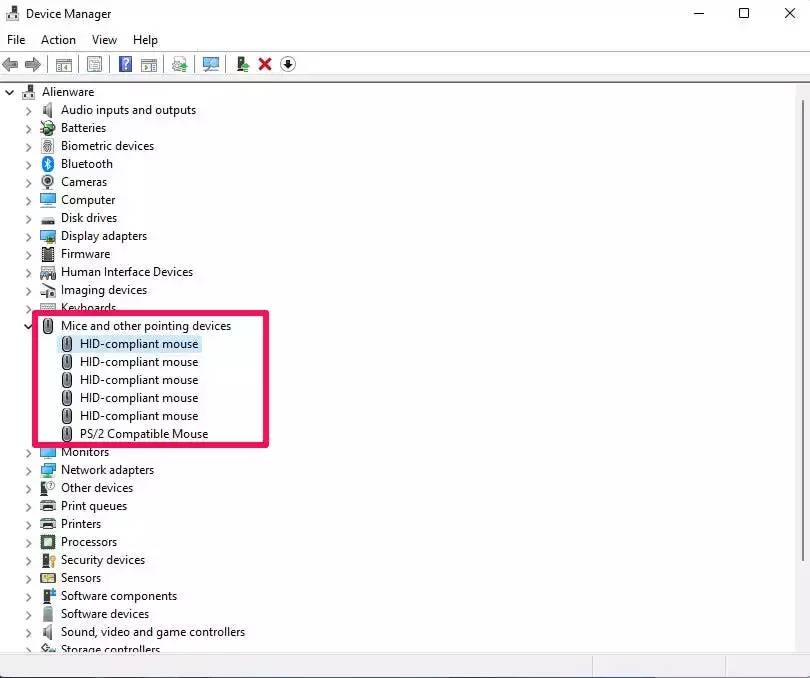Click the Properties toolbar icon

(95, 64)
